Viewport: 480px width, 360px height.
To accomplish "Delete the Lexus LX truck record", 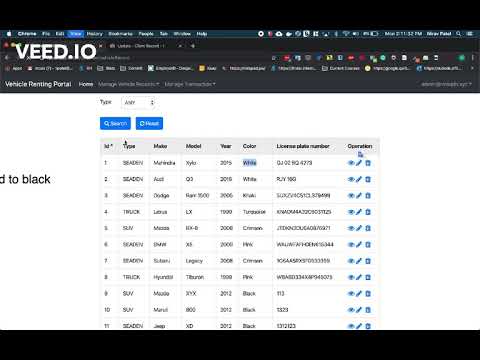I will click(368, 212).
